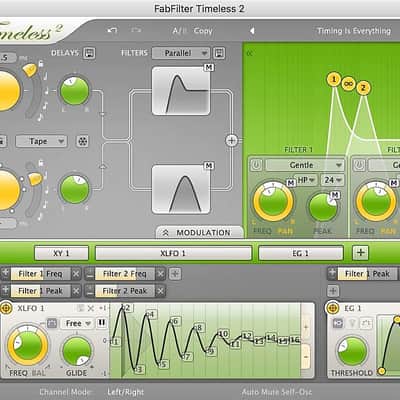Remove the Filter 2 Freq slot
Viewport: 400px width, 400px height.
point(161,274)
